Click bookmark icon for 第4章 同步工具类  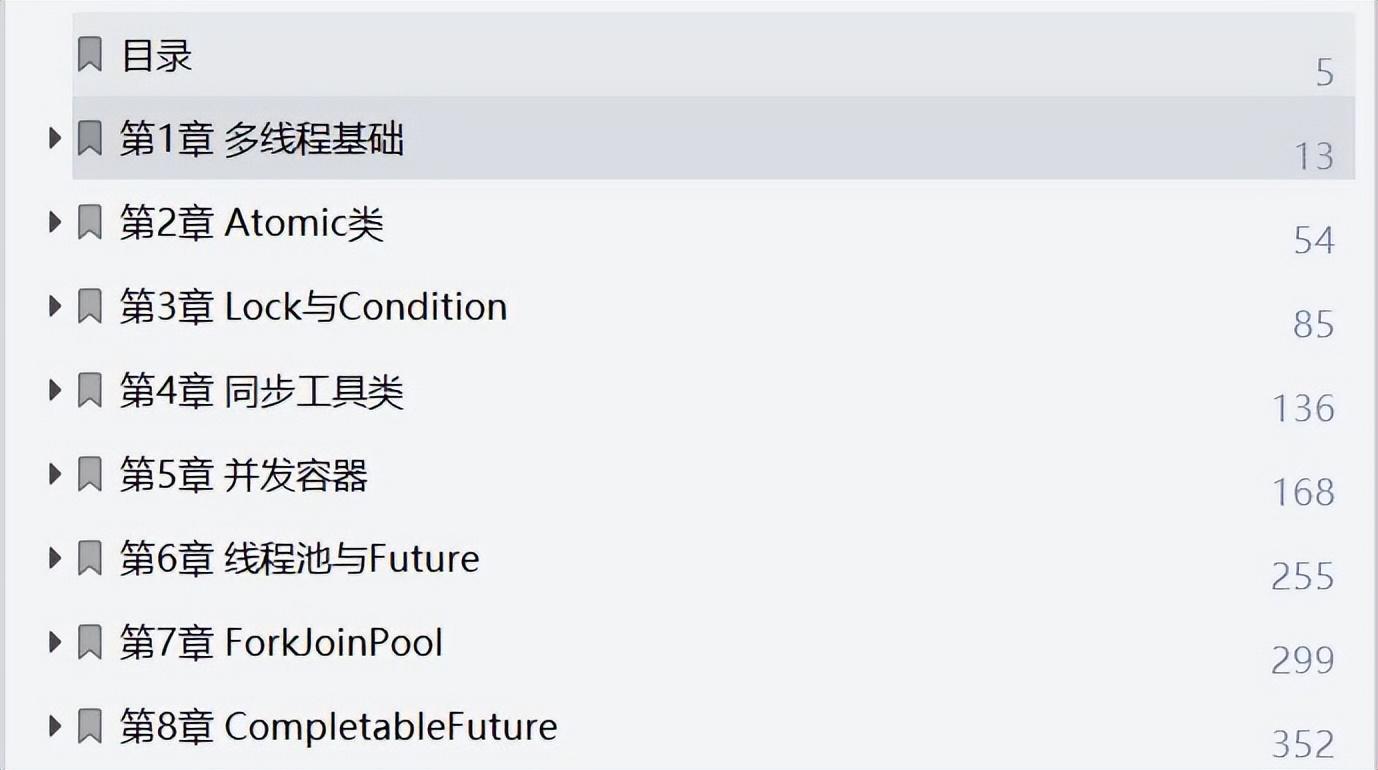90,390
